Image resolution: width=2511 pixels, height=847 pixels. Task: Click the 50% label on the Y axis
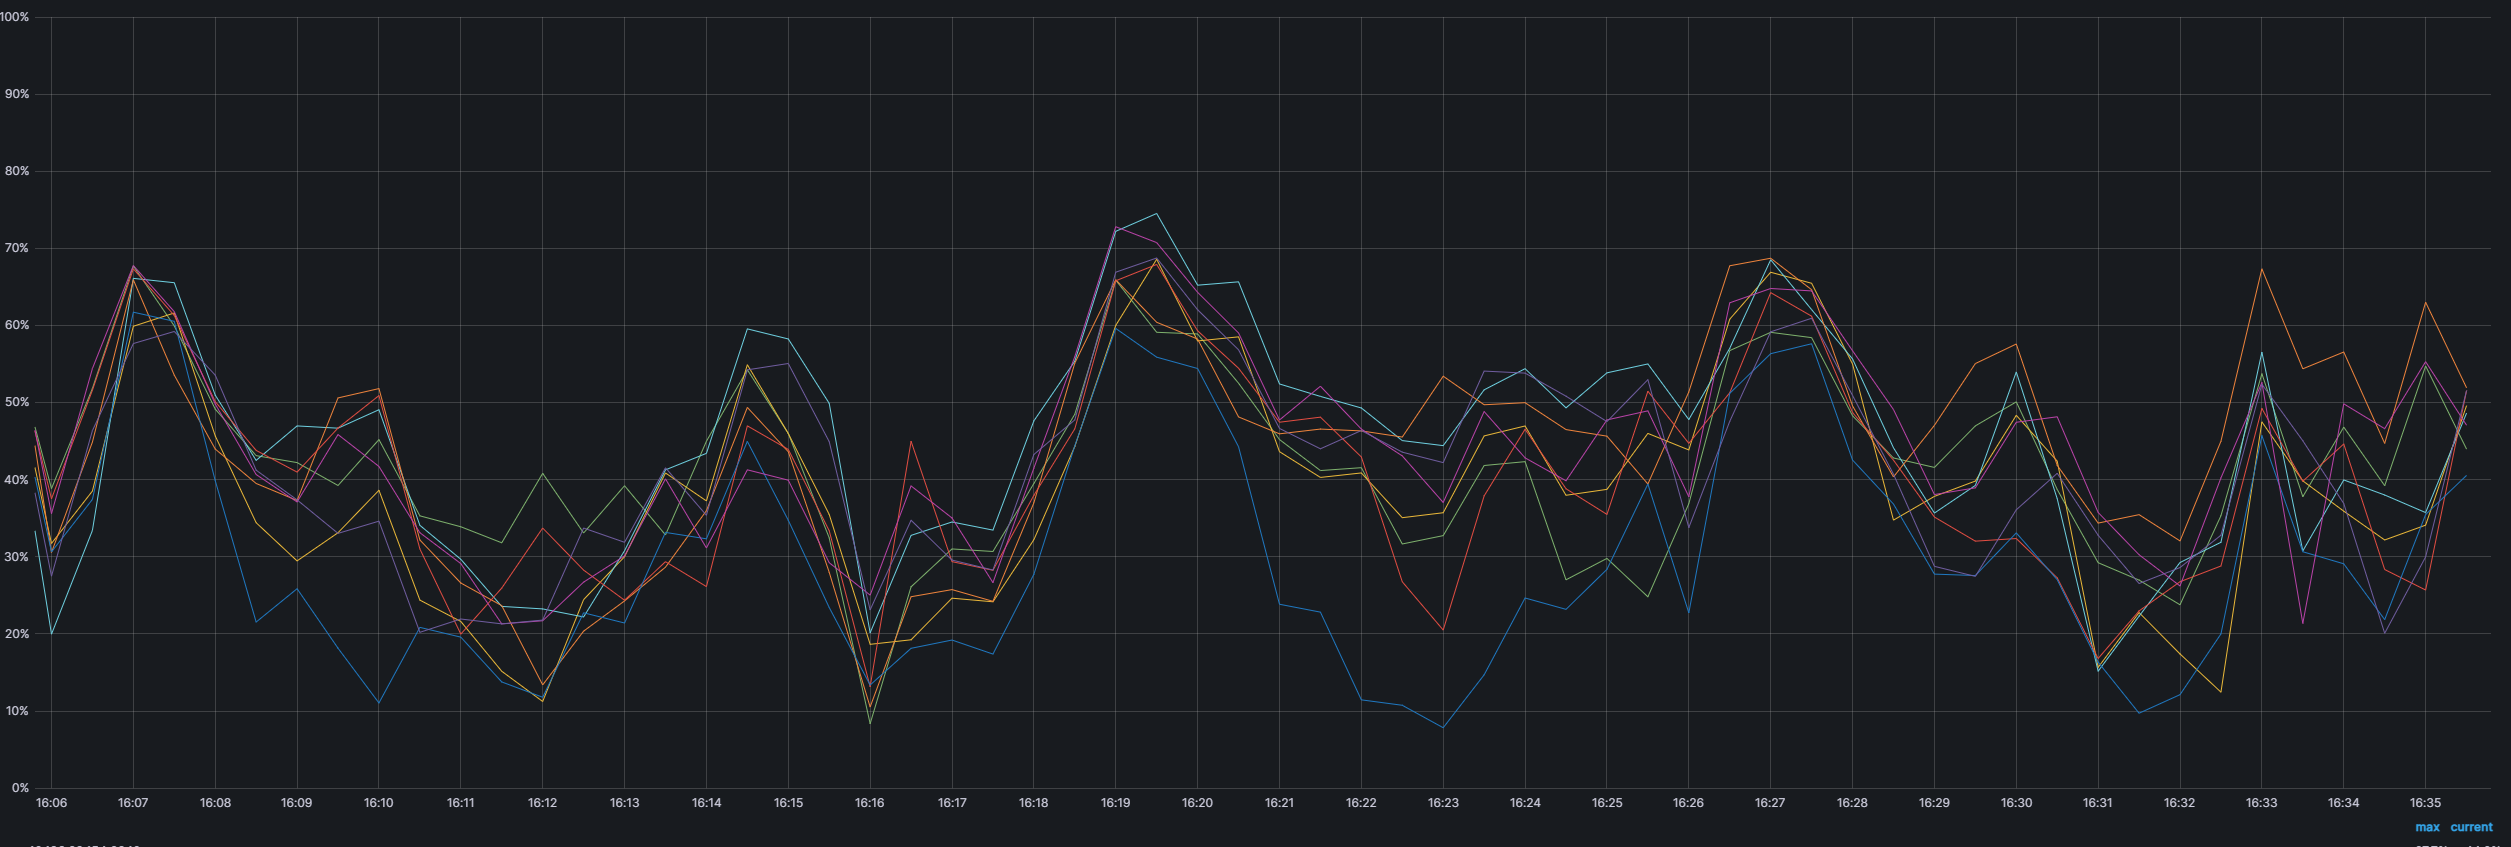click(x=18, y=403)
